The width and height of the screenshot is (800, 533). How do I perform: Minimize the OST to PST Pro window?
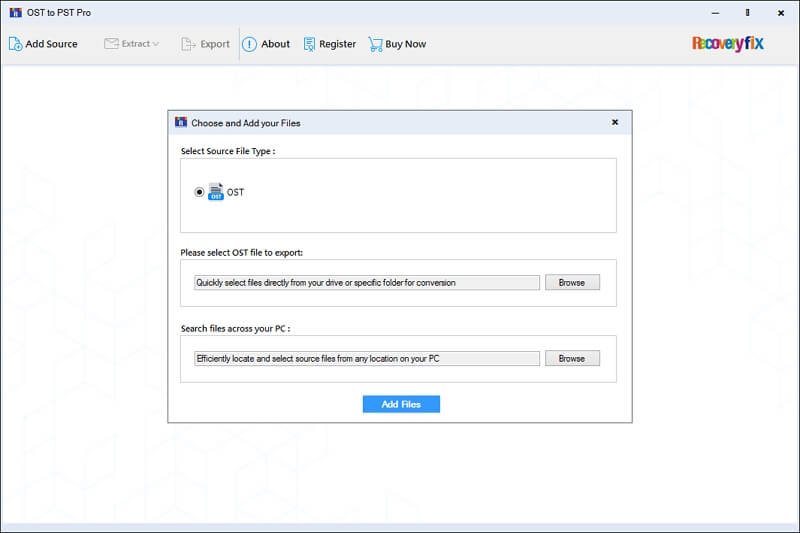[715, 13]
